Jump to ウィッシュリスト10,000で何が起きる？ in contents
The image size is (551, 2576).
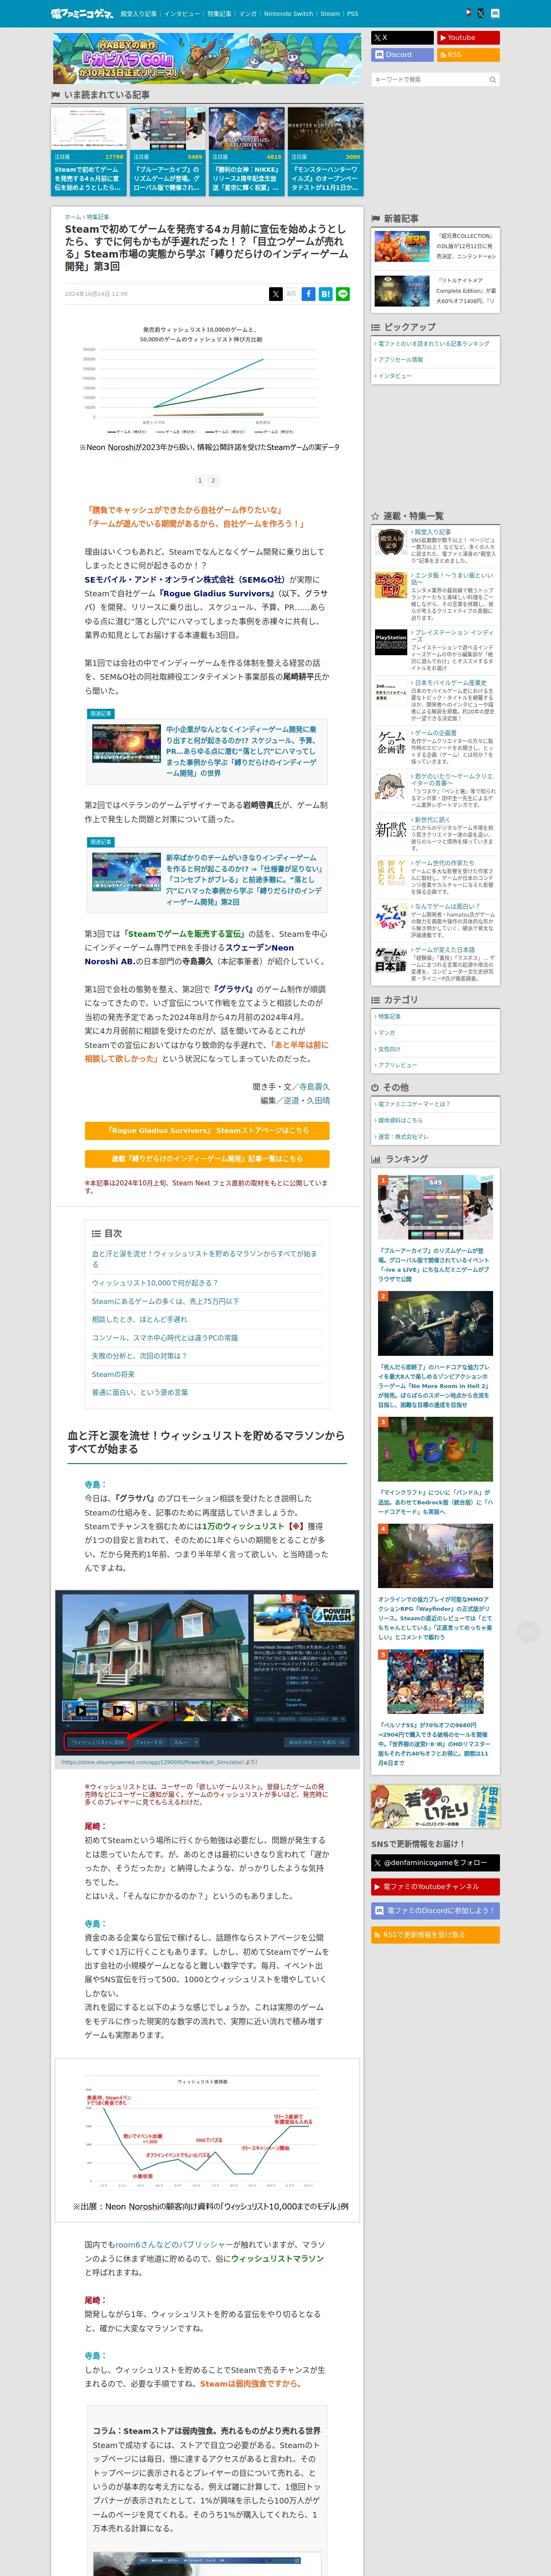[154, 1282]
